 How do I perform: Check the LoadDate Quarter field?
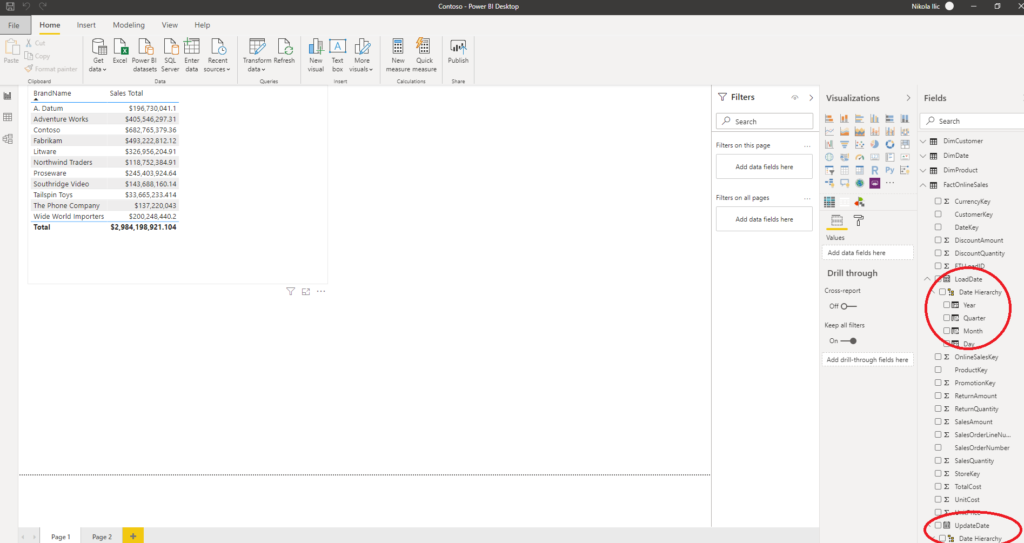pos(947,318)
